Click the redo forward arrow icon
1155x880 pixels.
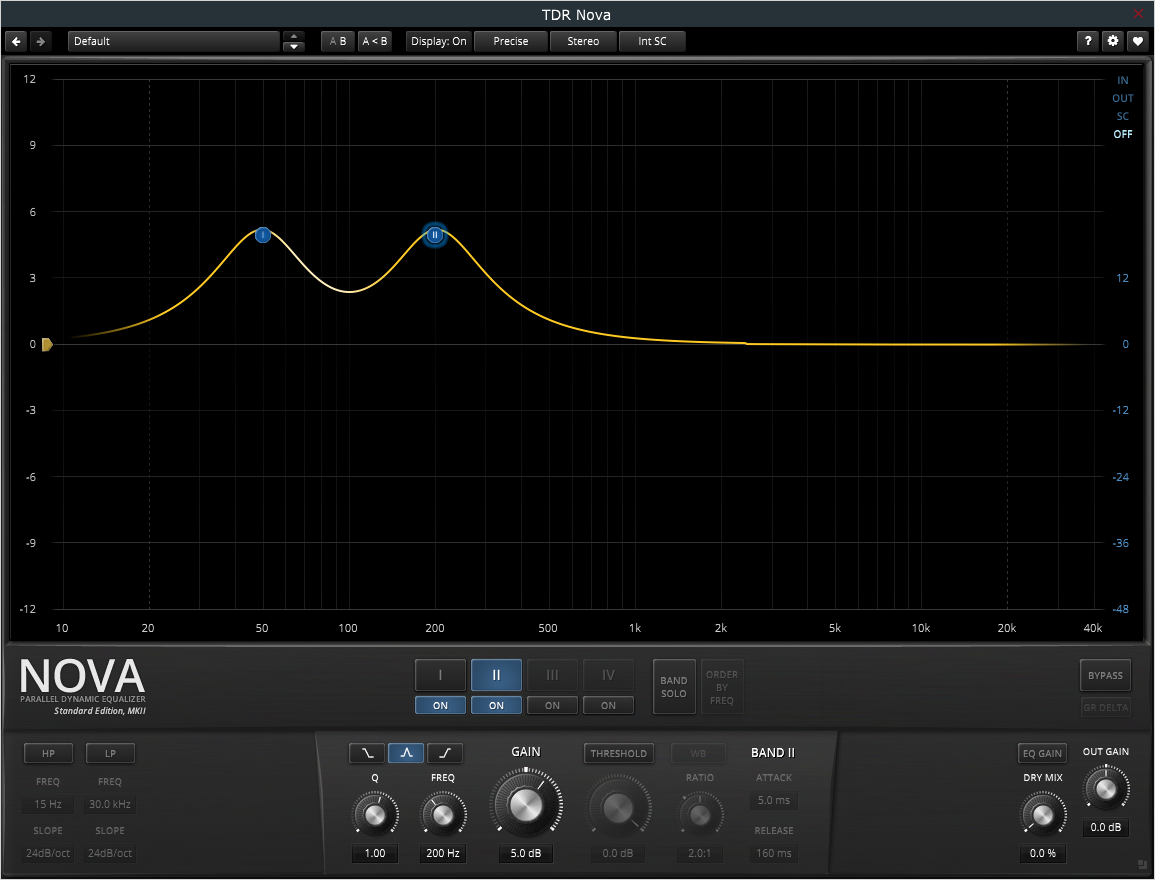point(41,41)
